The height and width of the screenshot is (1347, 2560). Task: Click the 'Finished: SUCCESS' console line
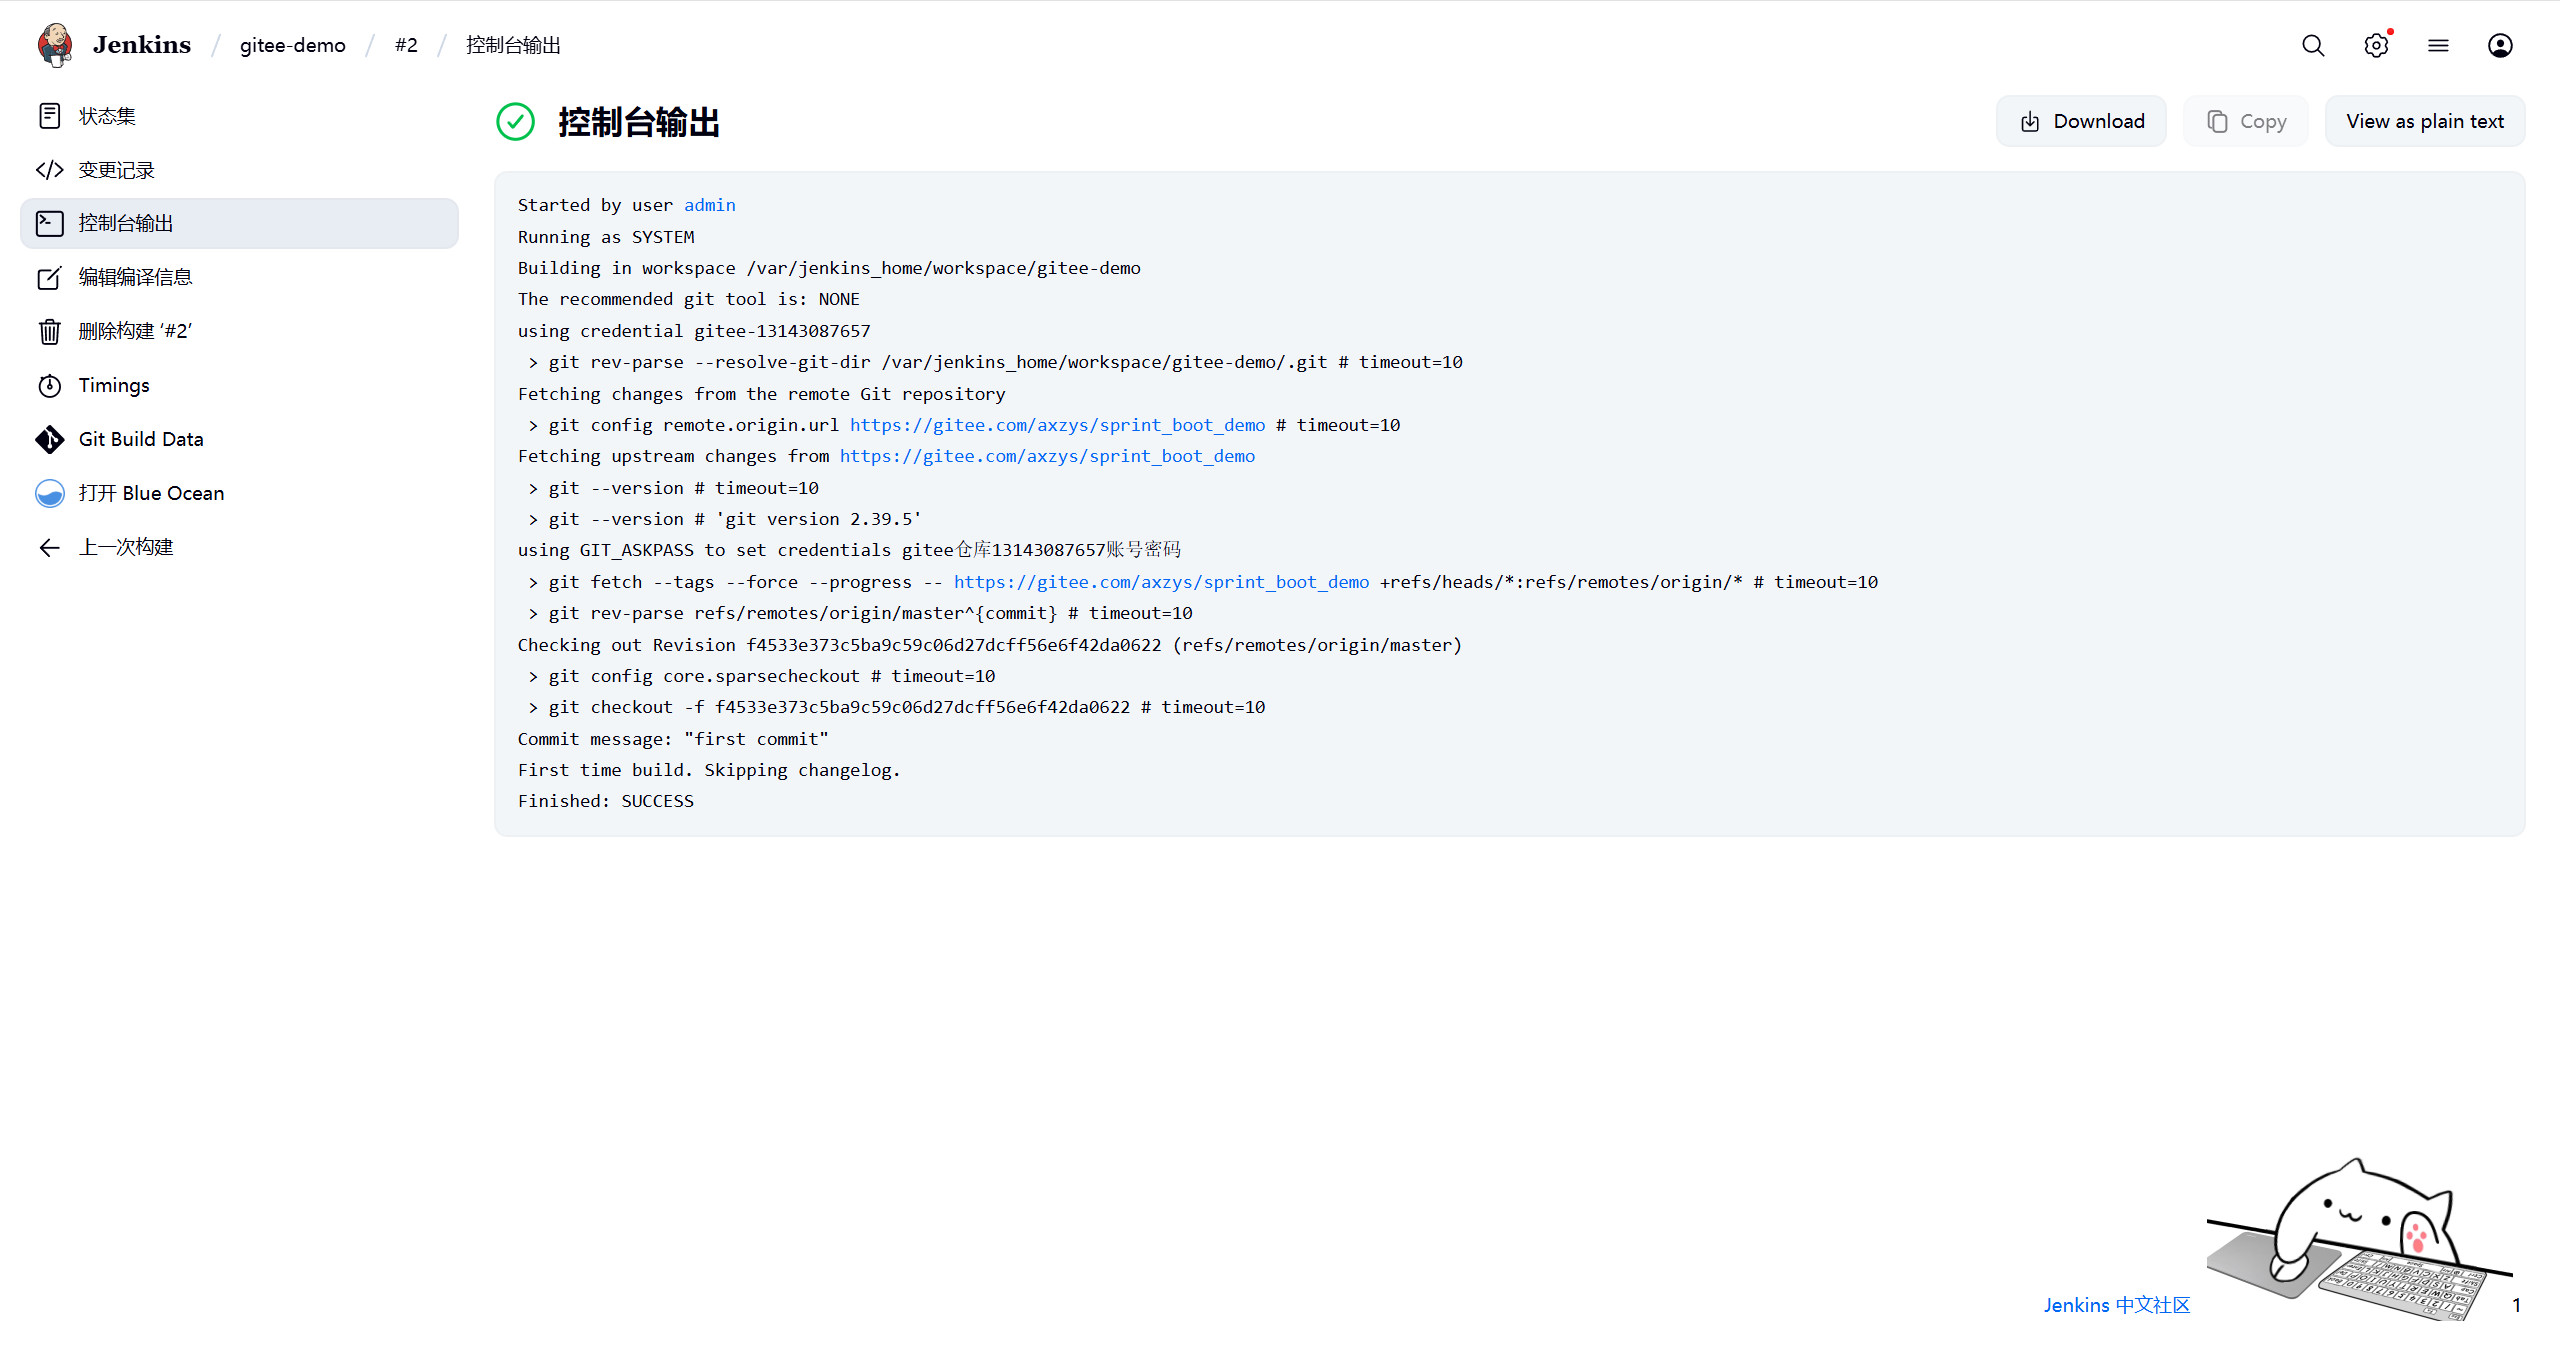[606, 801]
